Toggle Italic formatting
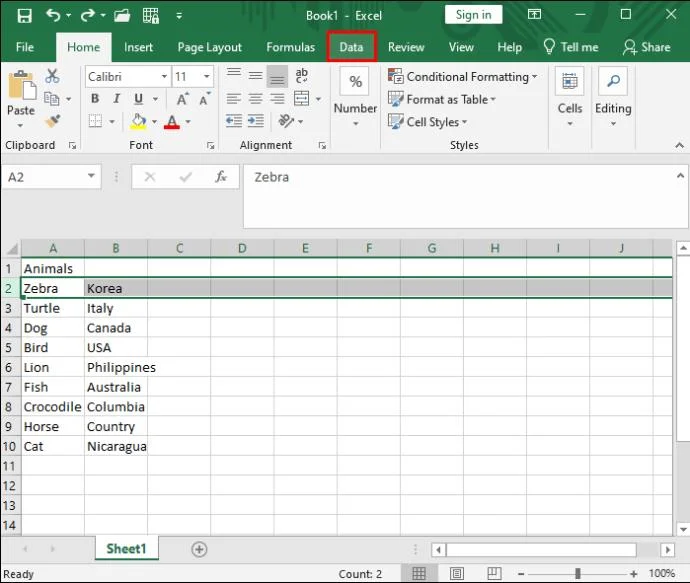Screen dimensions: 690x583 [x=117, y=99]
